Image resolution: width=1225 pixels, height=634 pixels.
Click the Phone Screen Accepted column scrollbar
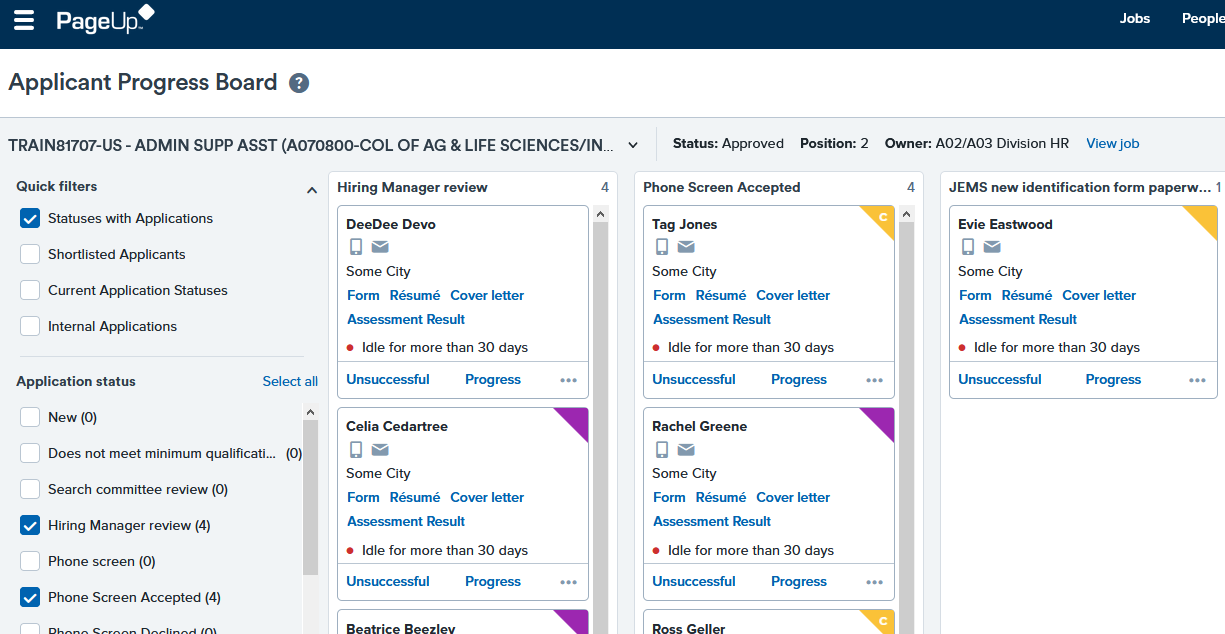click(907, 427)
